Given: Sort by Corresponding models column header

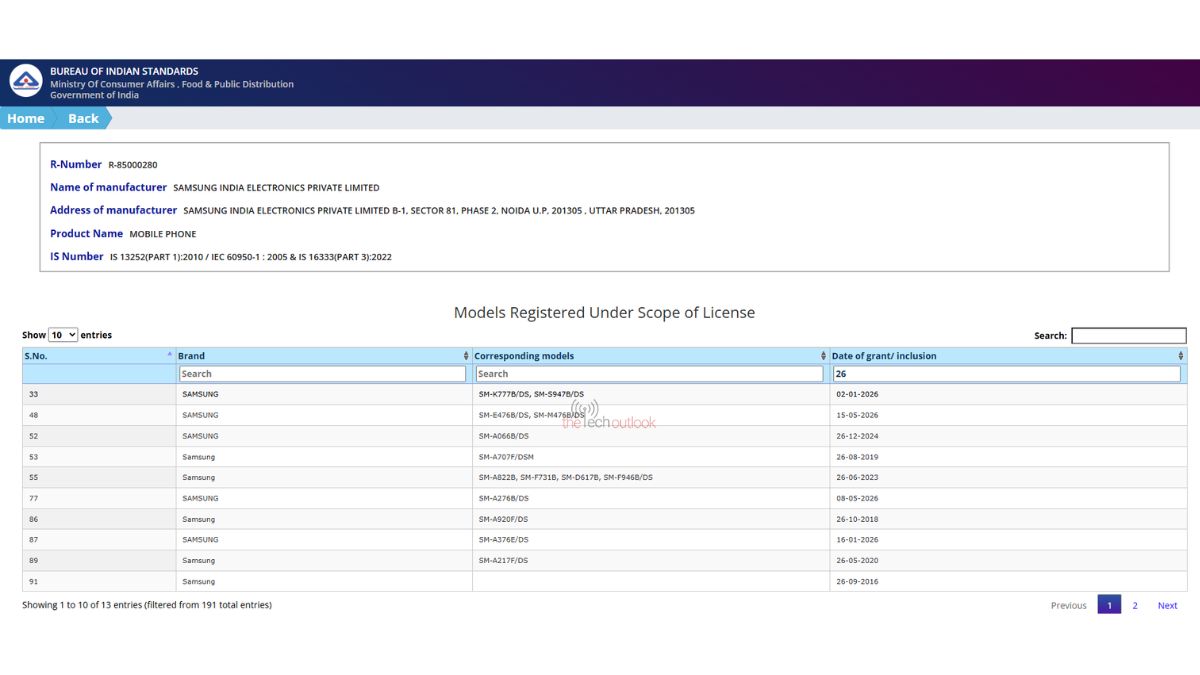Looking at the screenshot, I should coord(651,356).
